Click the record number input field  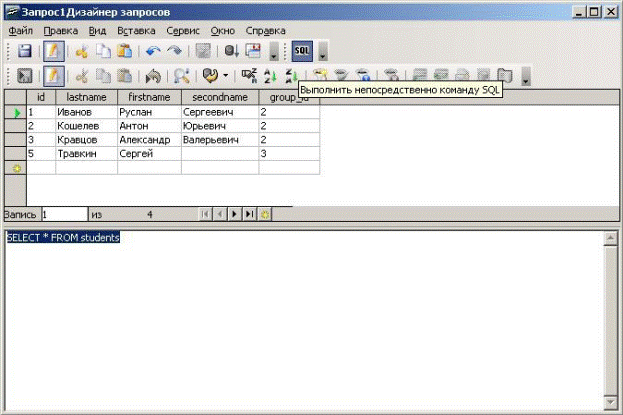pyautogui.click(x=64, y=215)
